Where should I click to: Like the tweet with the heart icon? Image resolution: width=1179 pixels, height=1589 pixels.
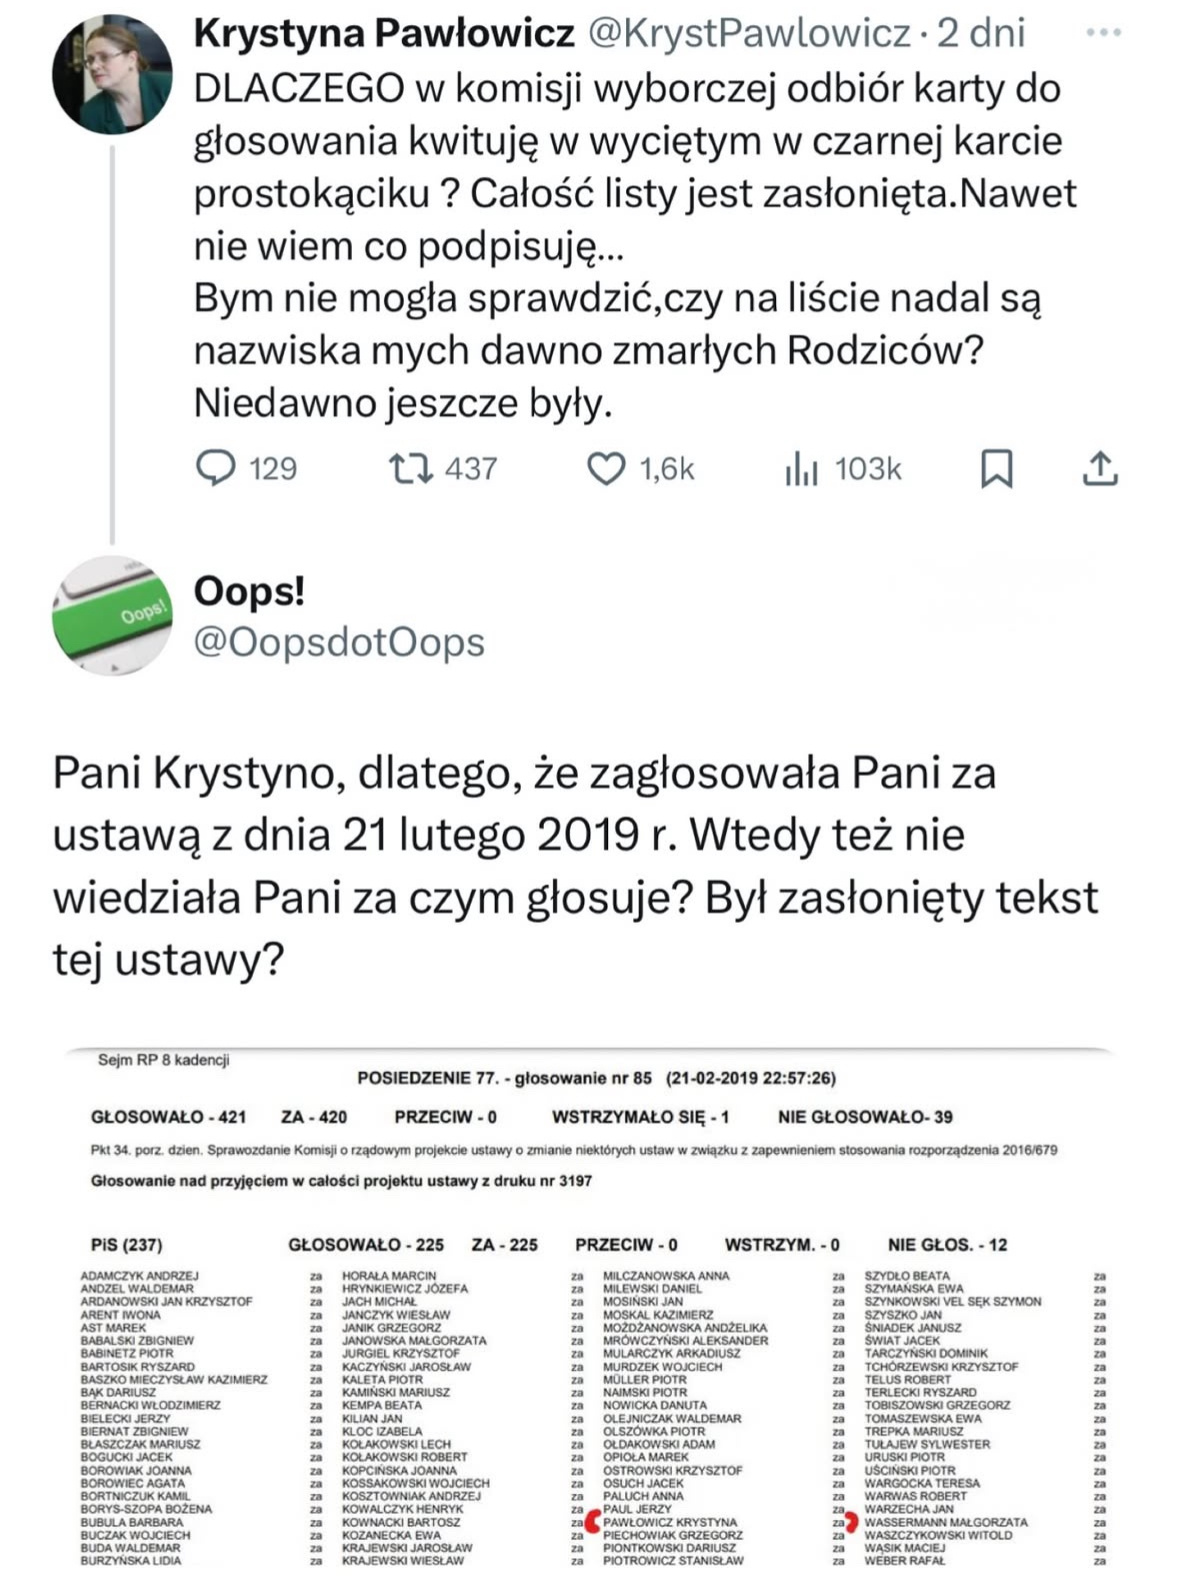click(x=605, y=468)
